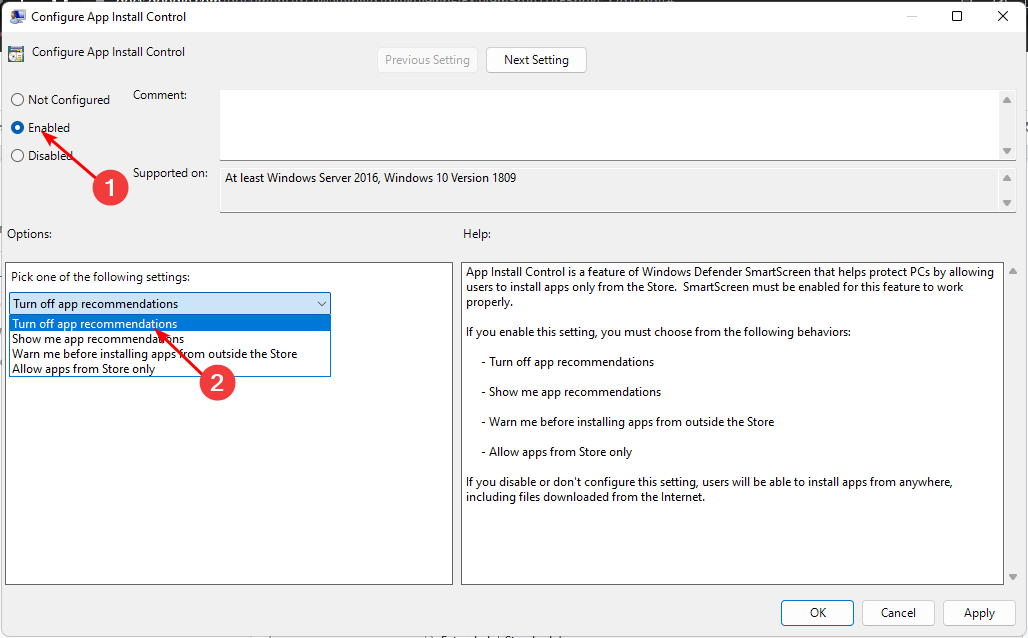Screen dimensions: 1028x638
Task: Choose 'Show me app recommendations' option
Action: coord(98,339)
